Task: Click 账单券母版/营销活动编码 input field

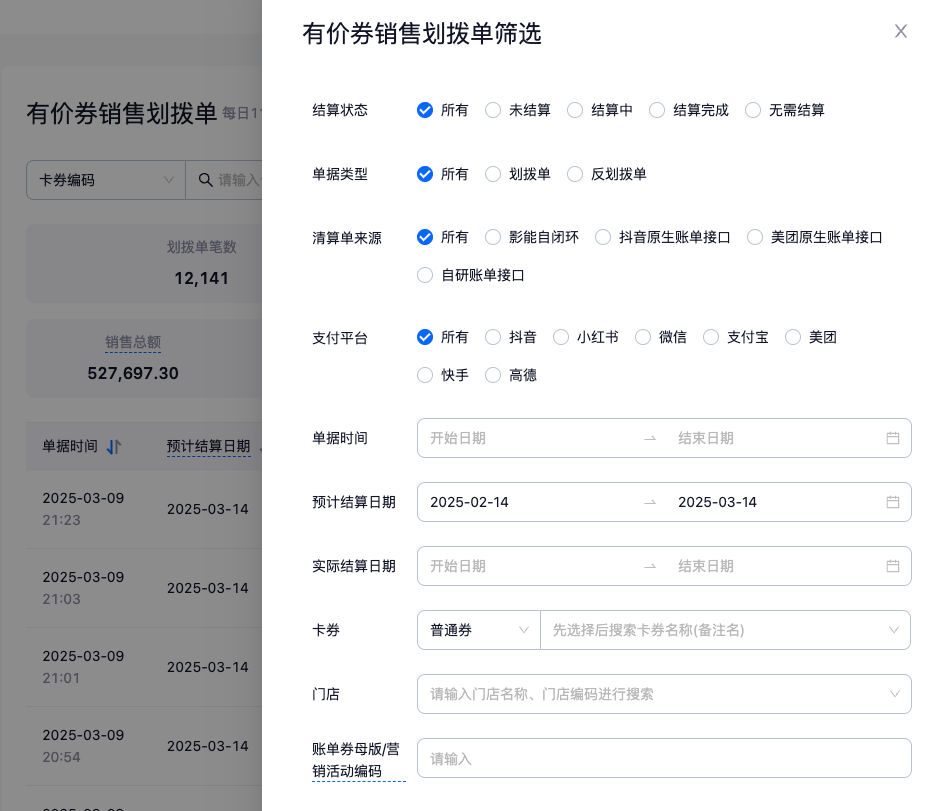Action: point(663,758)
